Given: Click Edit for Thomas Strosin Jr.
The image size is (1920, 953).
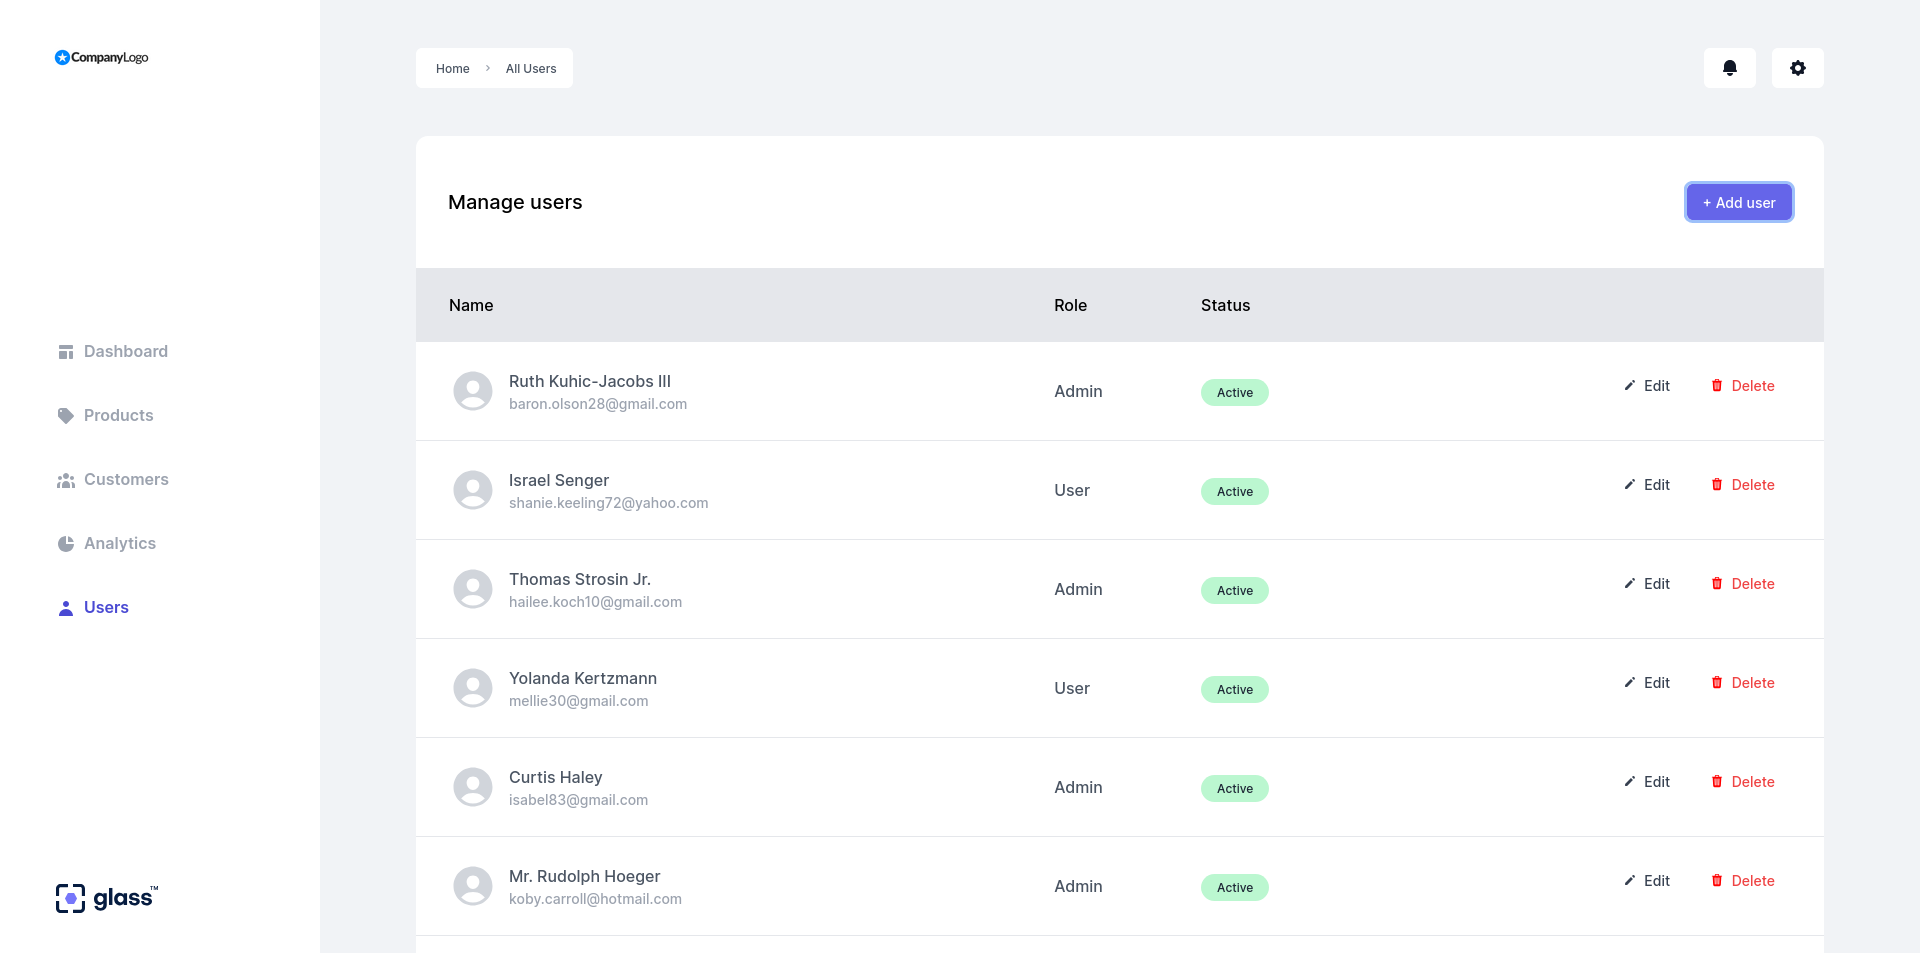Looking at the screenshot, I should [x=1646, y=583].
